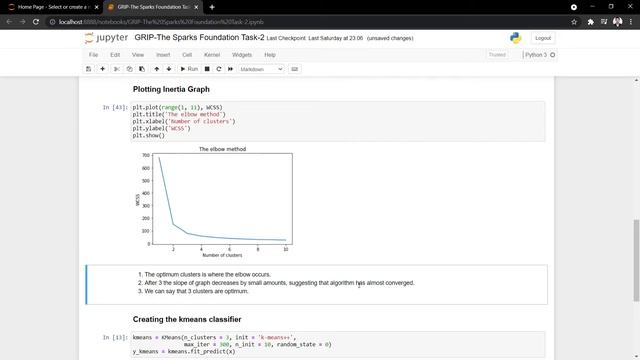Open the Widgets menu

tap(242, 55)
